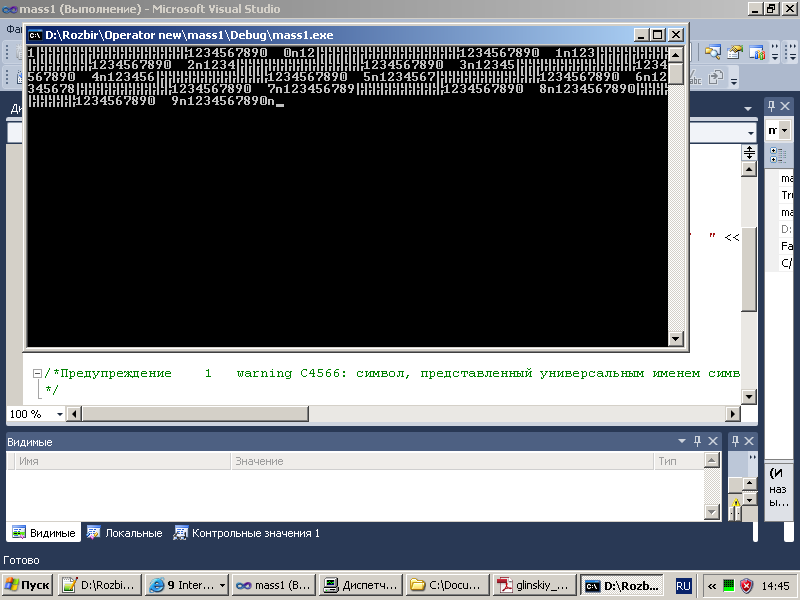Click the RU language indicator
The height and width of the screenshot is (600, 800).
pos(684,585)
